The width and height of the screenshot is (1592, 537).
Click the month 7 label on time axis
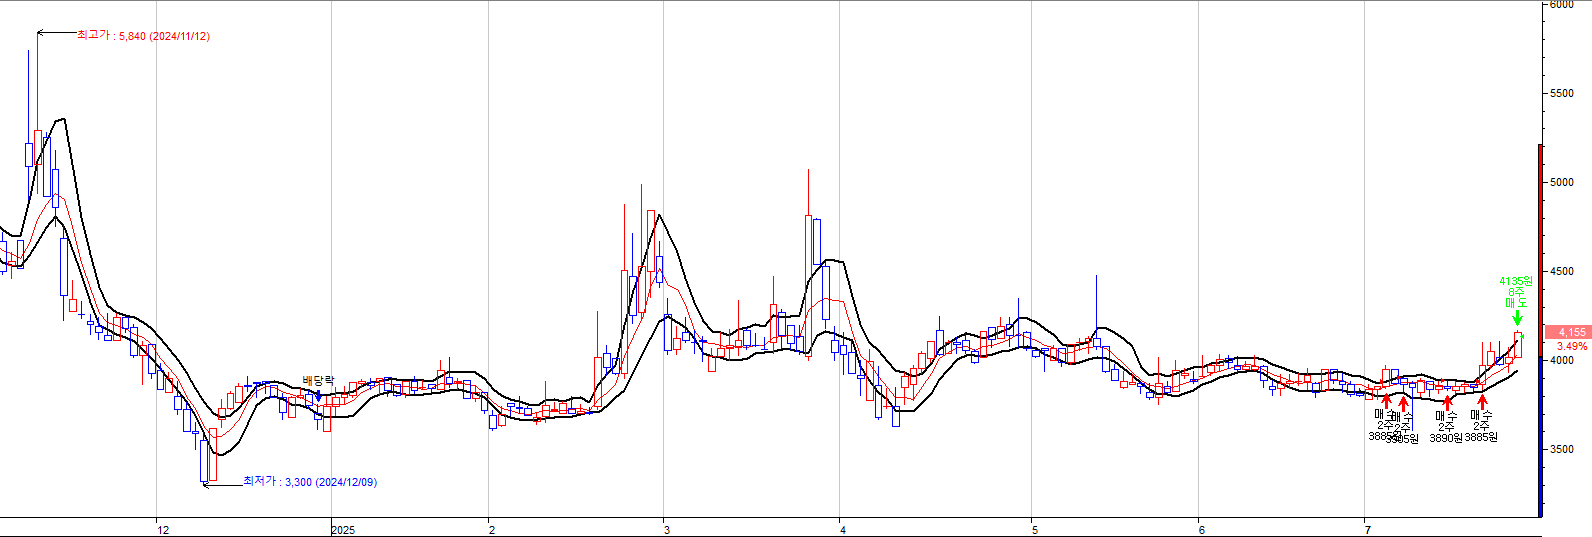[1367, 530]
